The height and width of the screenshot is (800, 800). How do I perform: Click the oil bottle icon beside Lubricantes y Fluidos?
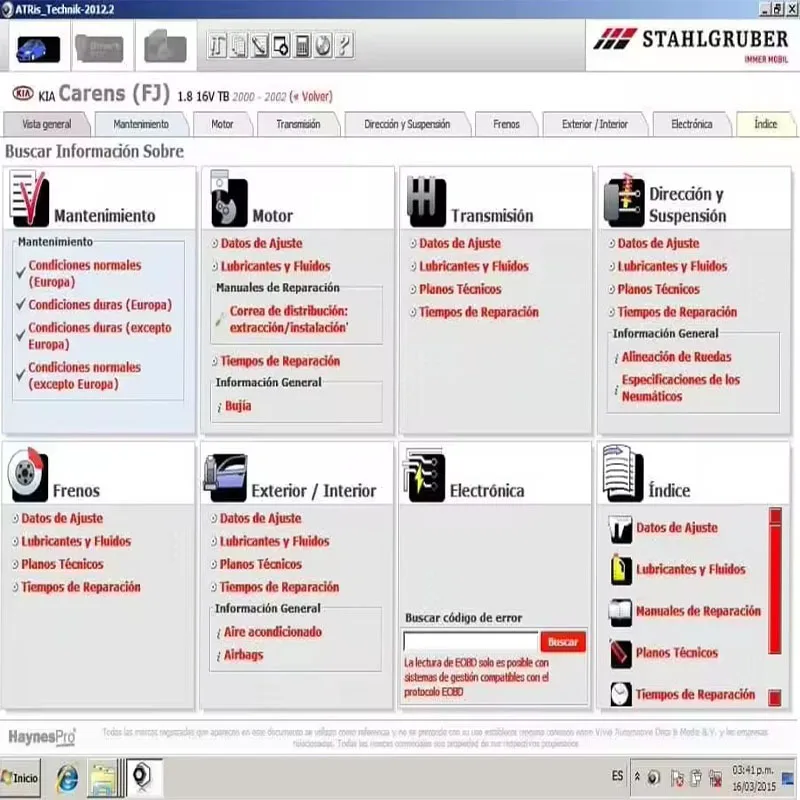[619, 568]
